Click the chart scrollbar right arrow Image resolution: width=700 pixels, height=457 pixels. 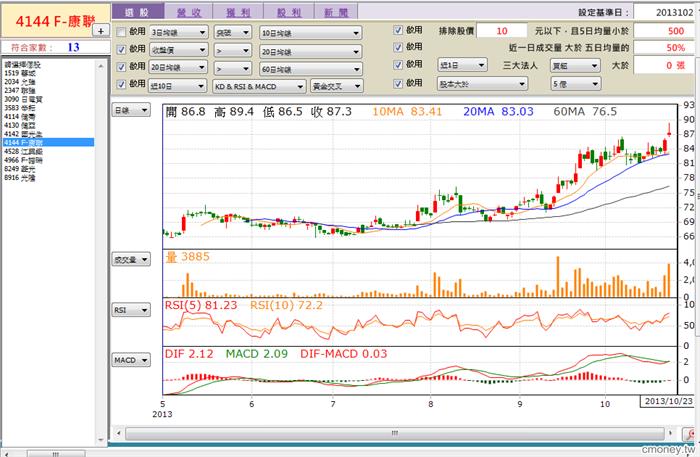pos(671,433)
